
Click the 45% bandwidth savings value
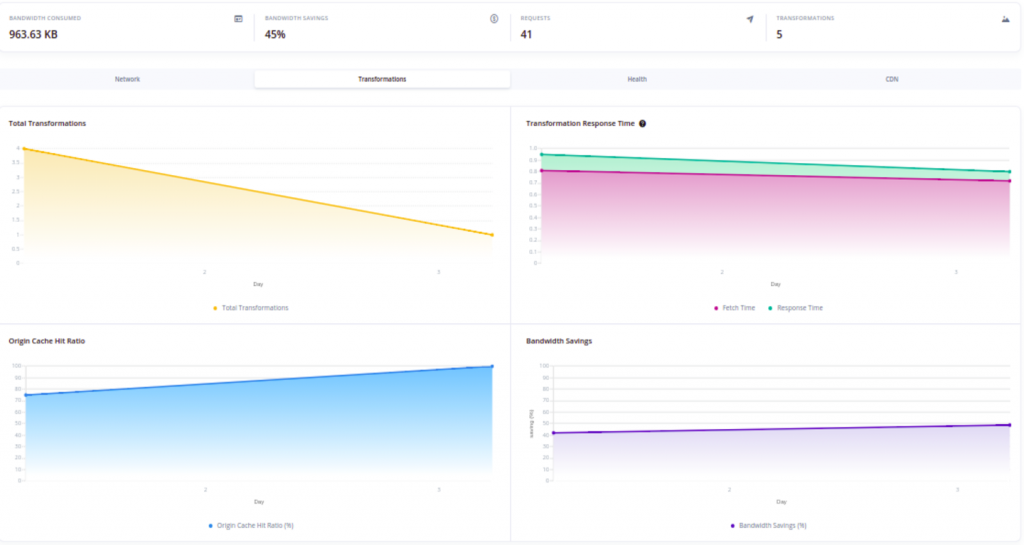275,34
